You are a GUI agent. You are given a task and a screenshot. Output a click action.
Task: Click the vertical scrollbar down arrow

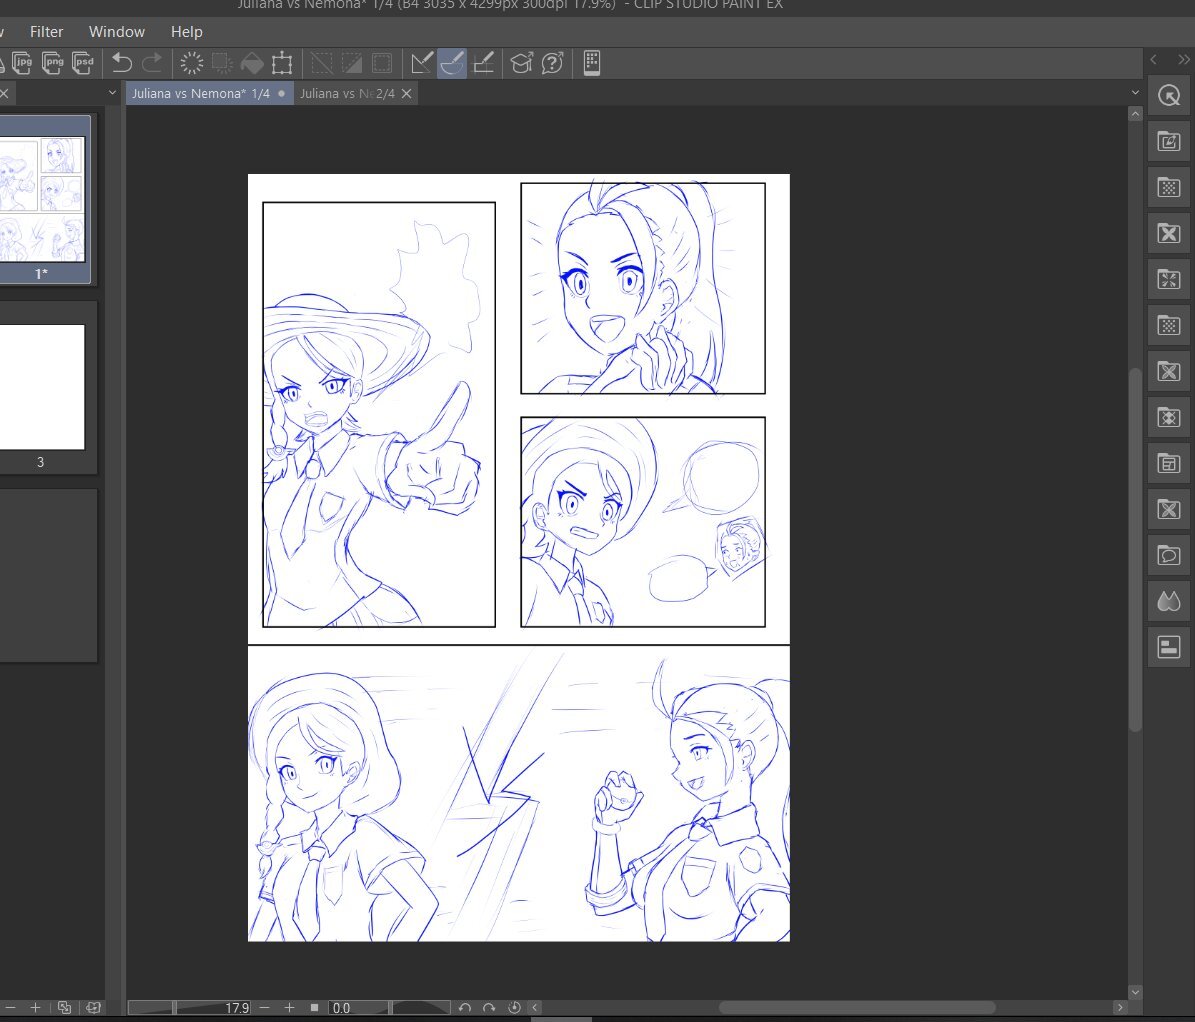[x=1135, y=992]
